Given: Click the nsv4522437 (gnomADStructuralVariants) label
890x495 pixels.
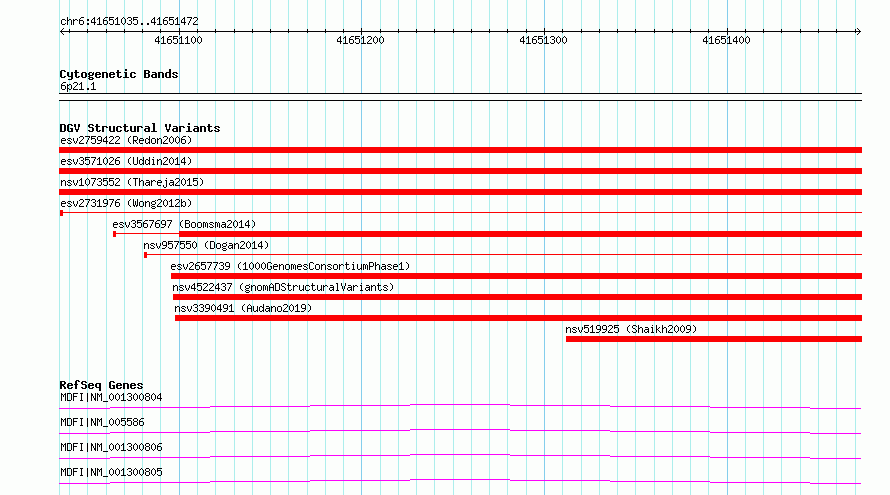Looking at the screenshot, I should click(x=283, y=287).
